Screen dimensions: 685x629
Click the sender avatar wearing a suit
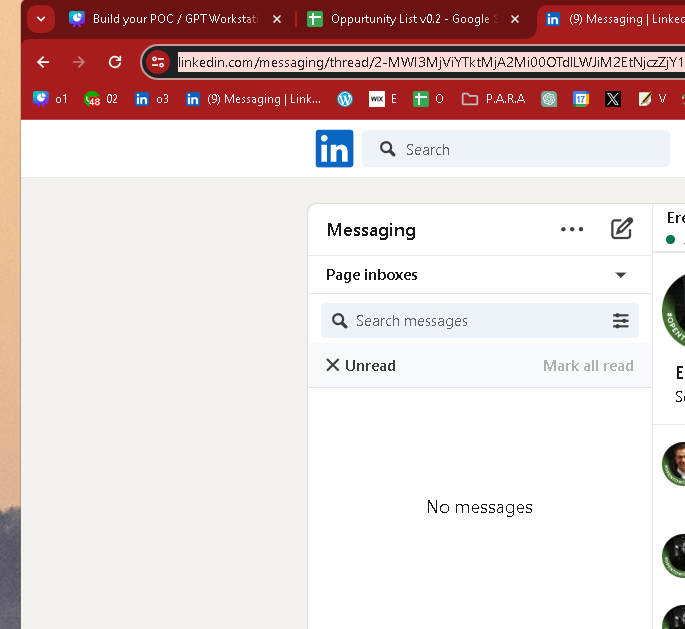674,464
